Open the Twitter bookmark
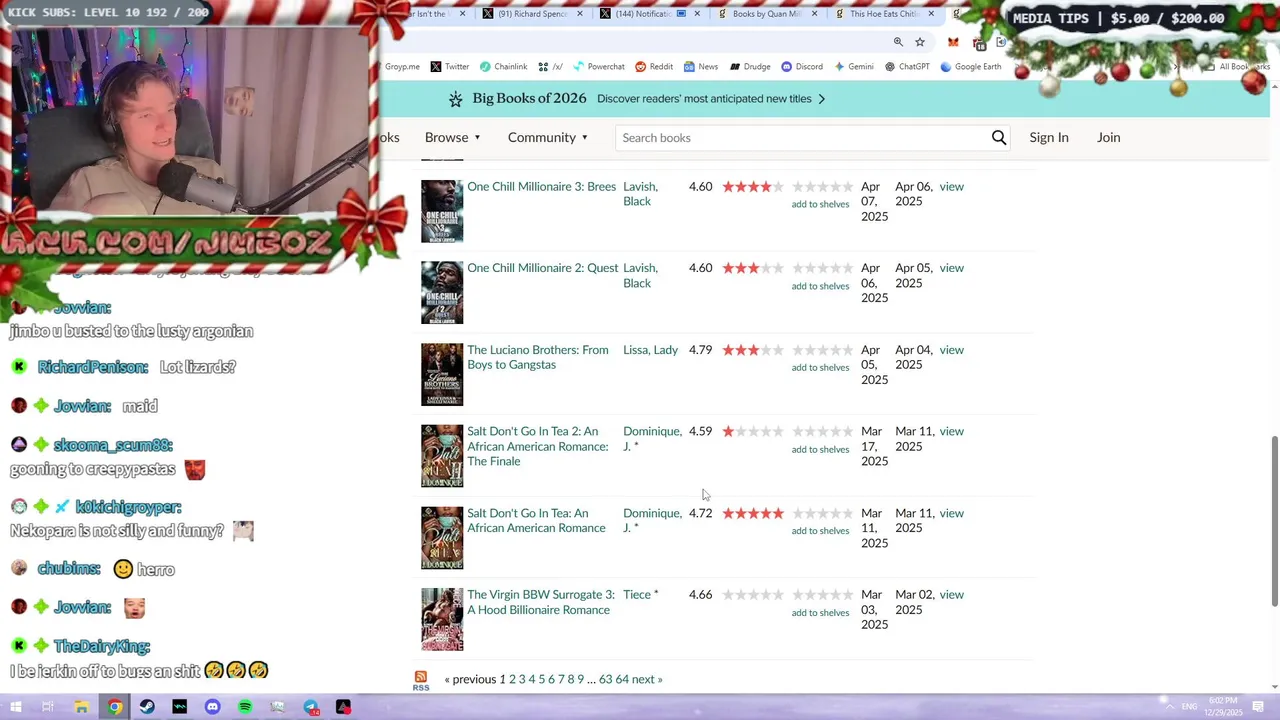 coord(450,67)
